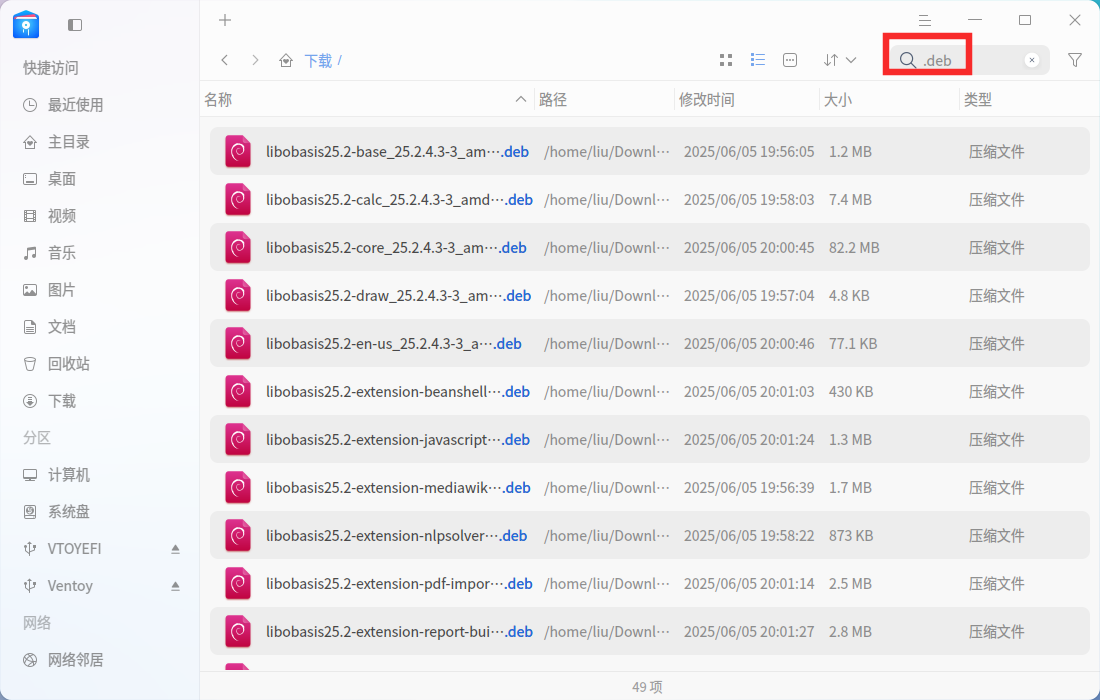Viewport: 1100px width, 700px height.
Task: Switch to icon grid view
Action: (726, 60)
